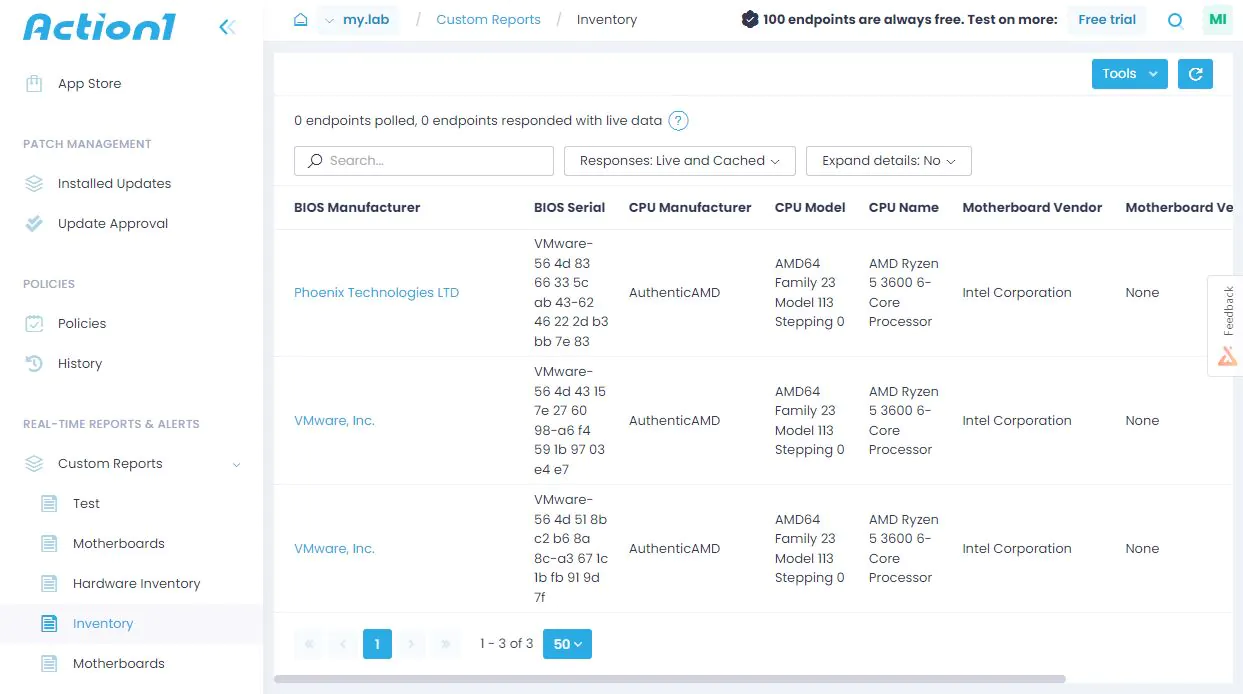Open the VMware, Inc. link with serial ending 7f
This screenshot has width=1243, height=694.
(334, 549)
